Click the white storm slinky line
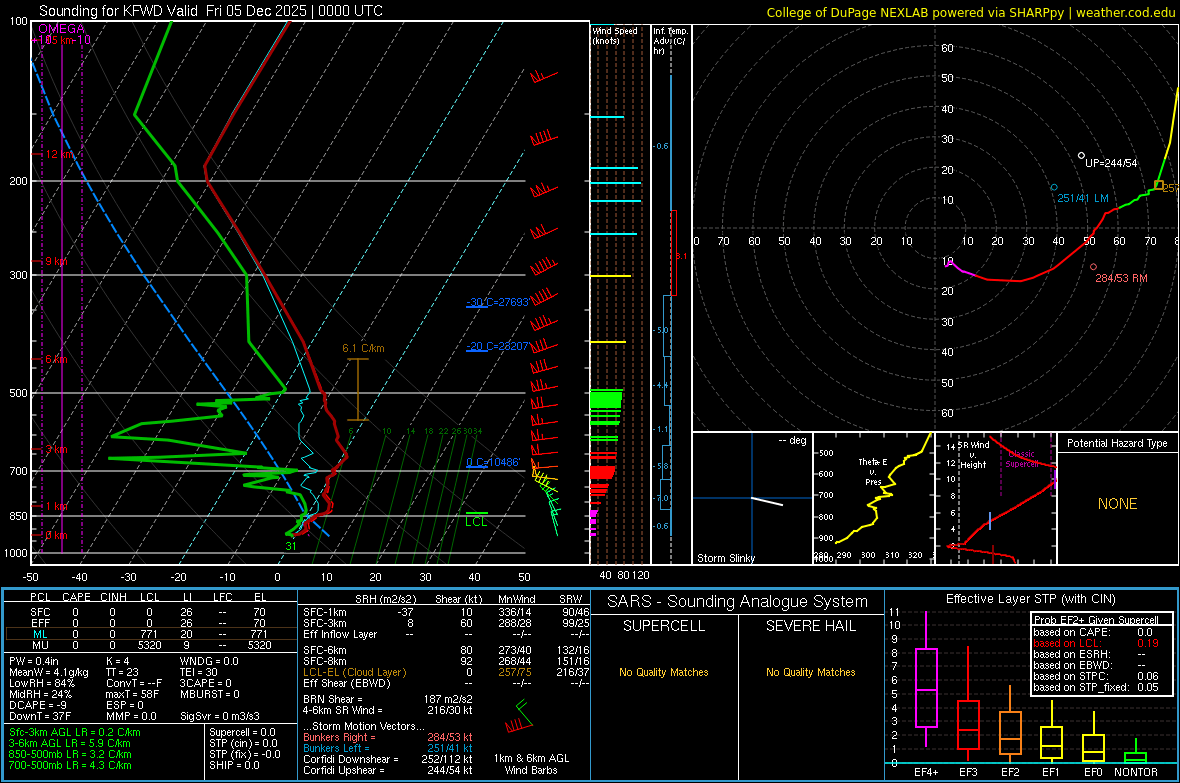Screen dimensions: 1180x783 pos(767,501)
